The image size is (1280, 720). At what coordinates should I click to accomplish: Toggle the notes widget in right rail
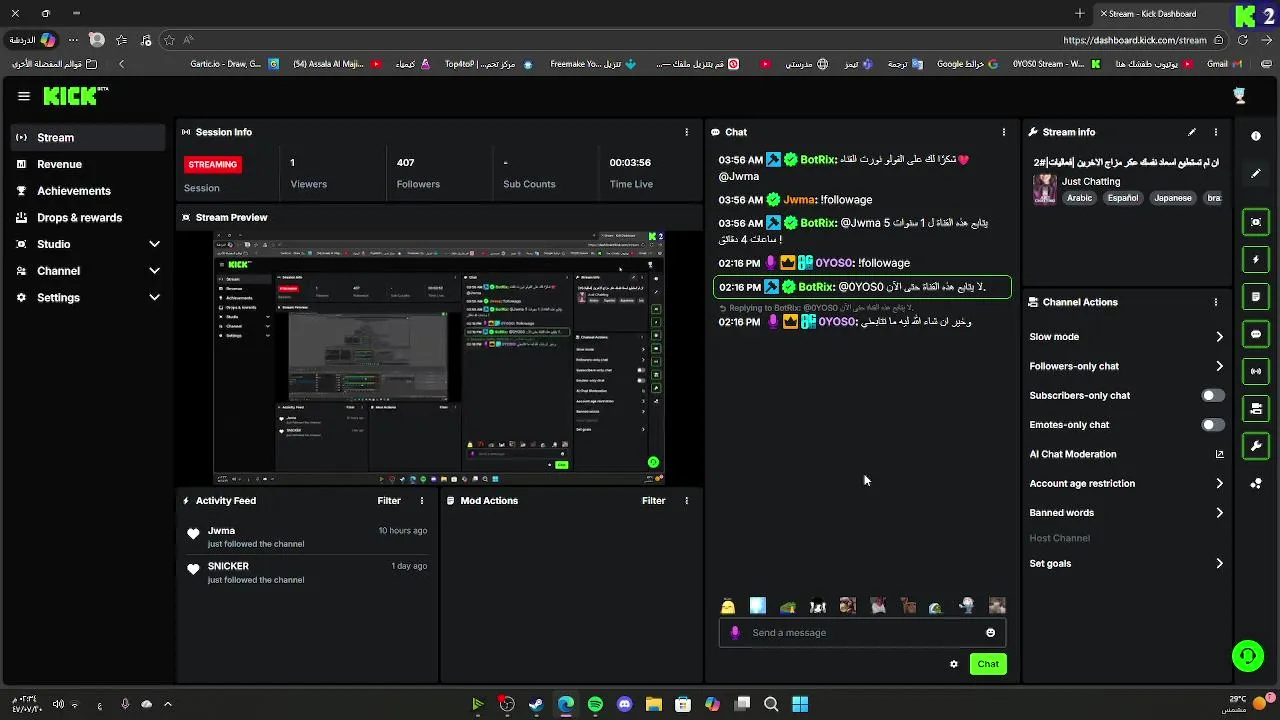pyautogui.click(x=1256, y=297)
